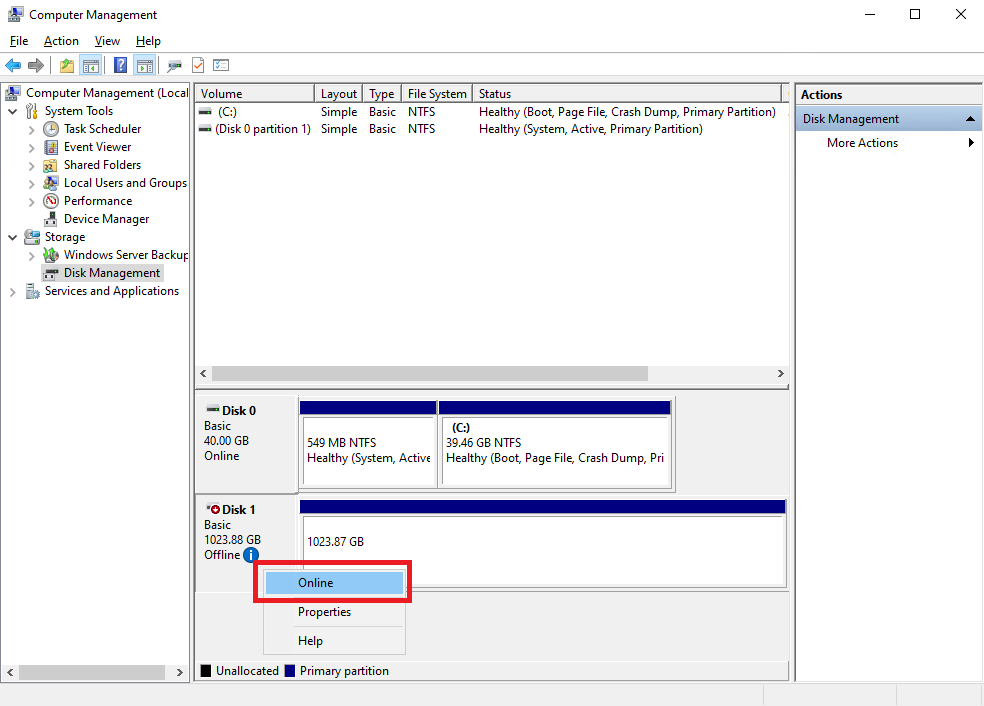Toggle Show/Hide Action Pane toolbar button
Viewport: 984px width, 706px height.
point(145,66)
